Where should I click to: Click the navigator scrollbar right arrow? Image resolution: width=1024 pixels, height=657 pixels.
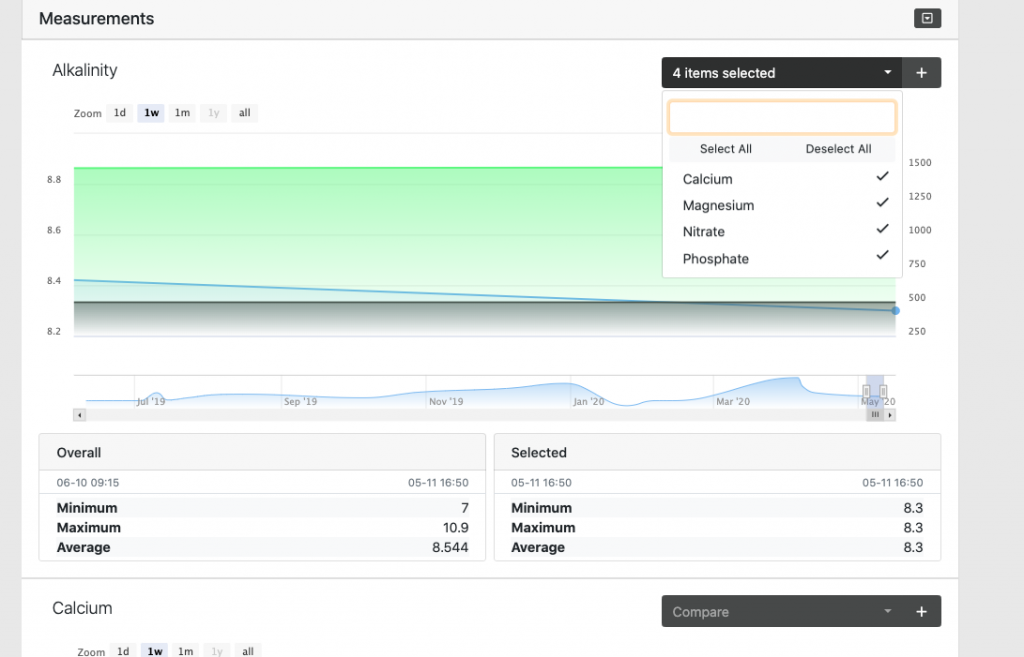click(889, 415)
